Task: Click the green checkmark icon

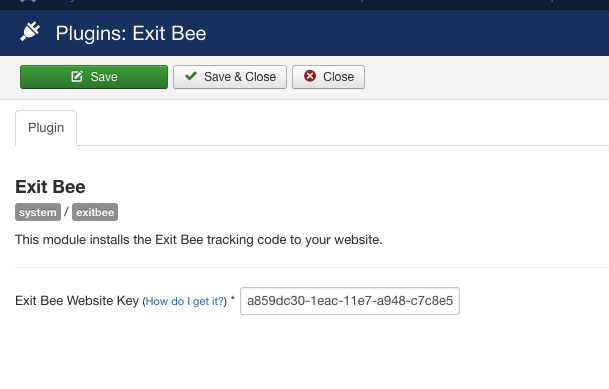Action: (x=191, y=76)
